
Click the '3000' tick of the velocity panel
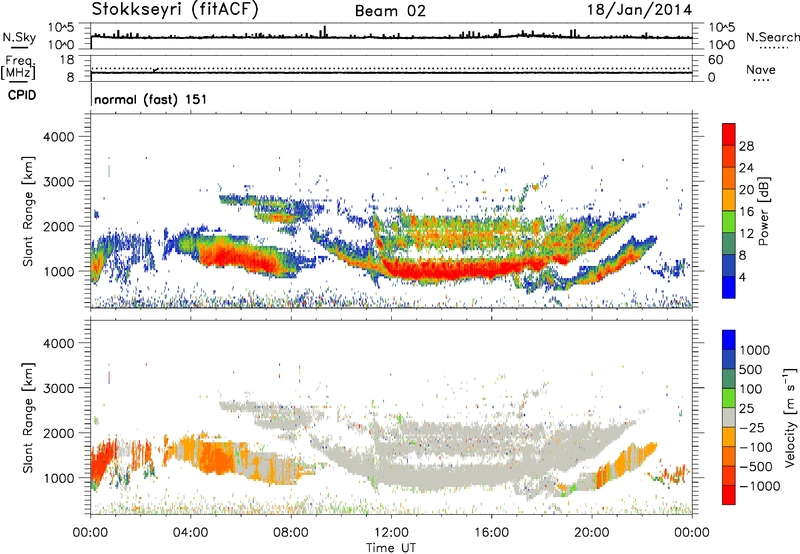pyautogui.click(x=59, y=388)
